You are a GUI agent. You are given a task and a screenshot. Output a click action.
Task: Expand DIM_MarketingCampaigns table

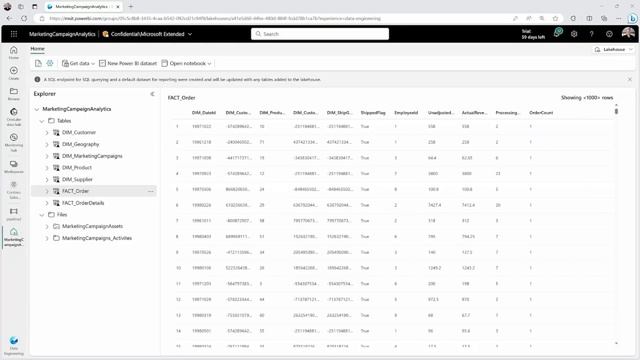point(47,156)
